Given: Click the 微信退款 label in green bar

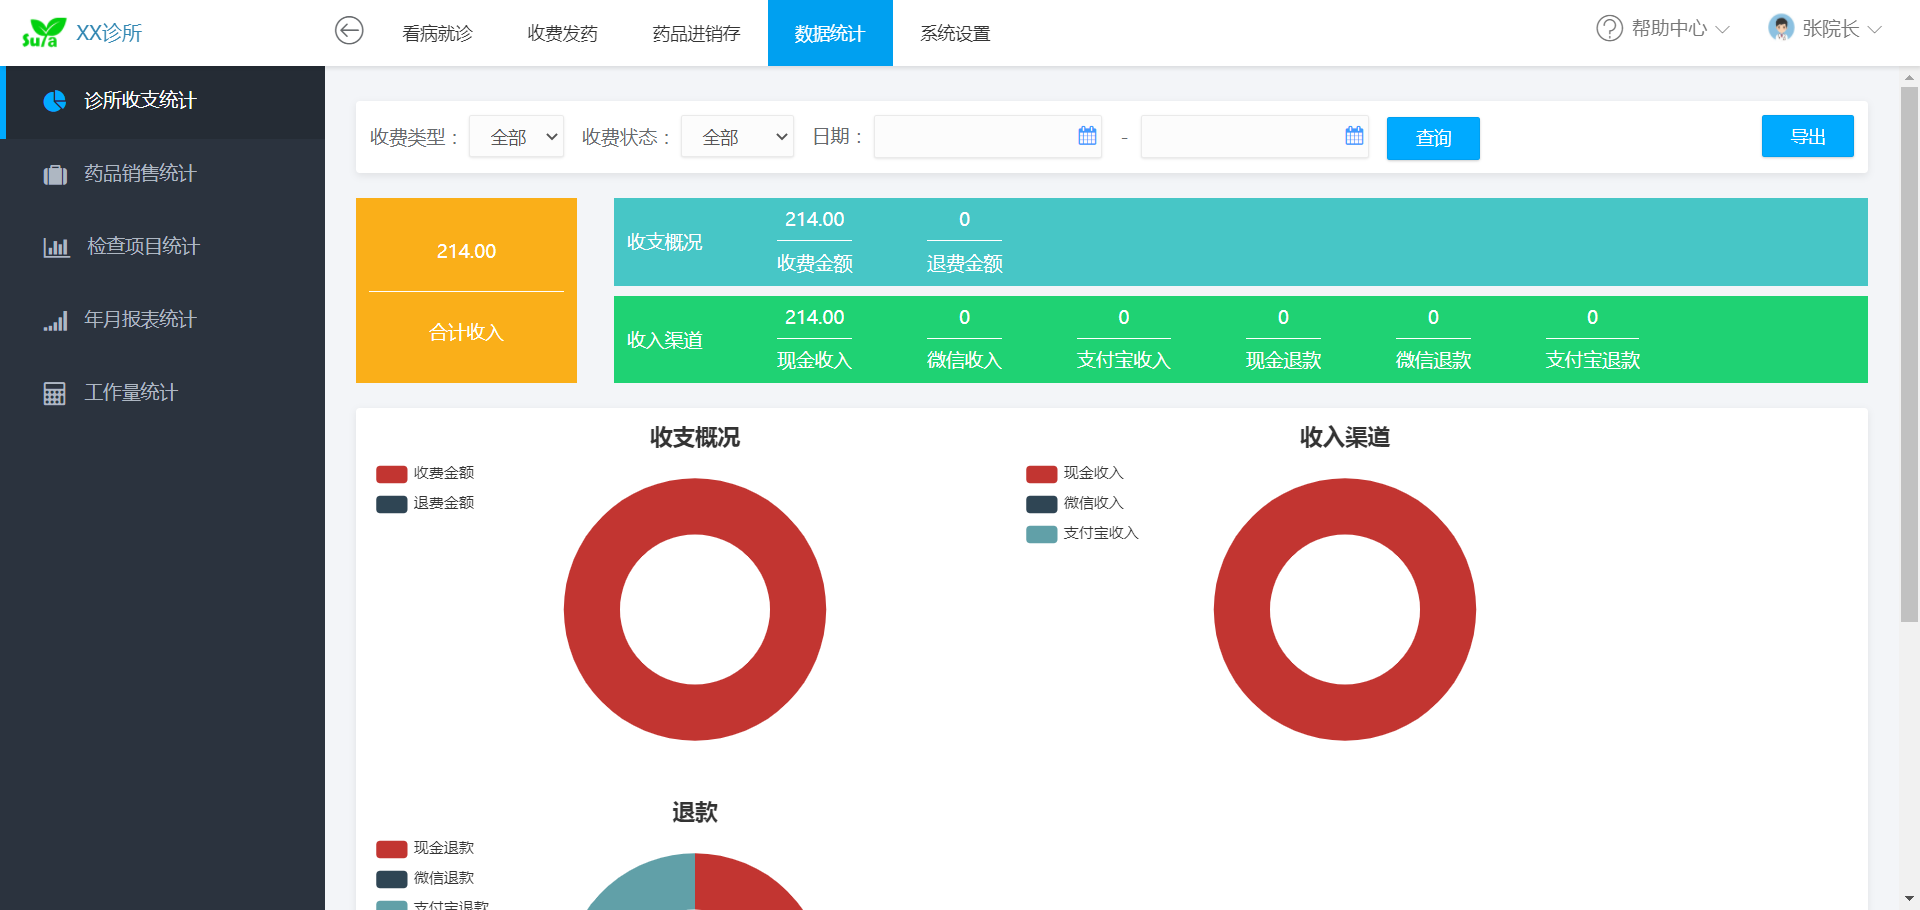Looking at the screenshot, I should (x=1433, y=361).
